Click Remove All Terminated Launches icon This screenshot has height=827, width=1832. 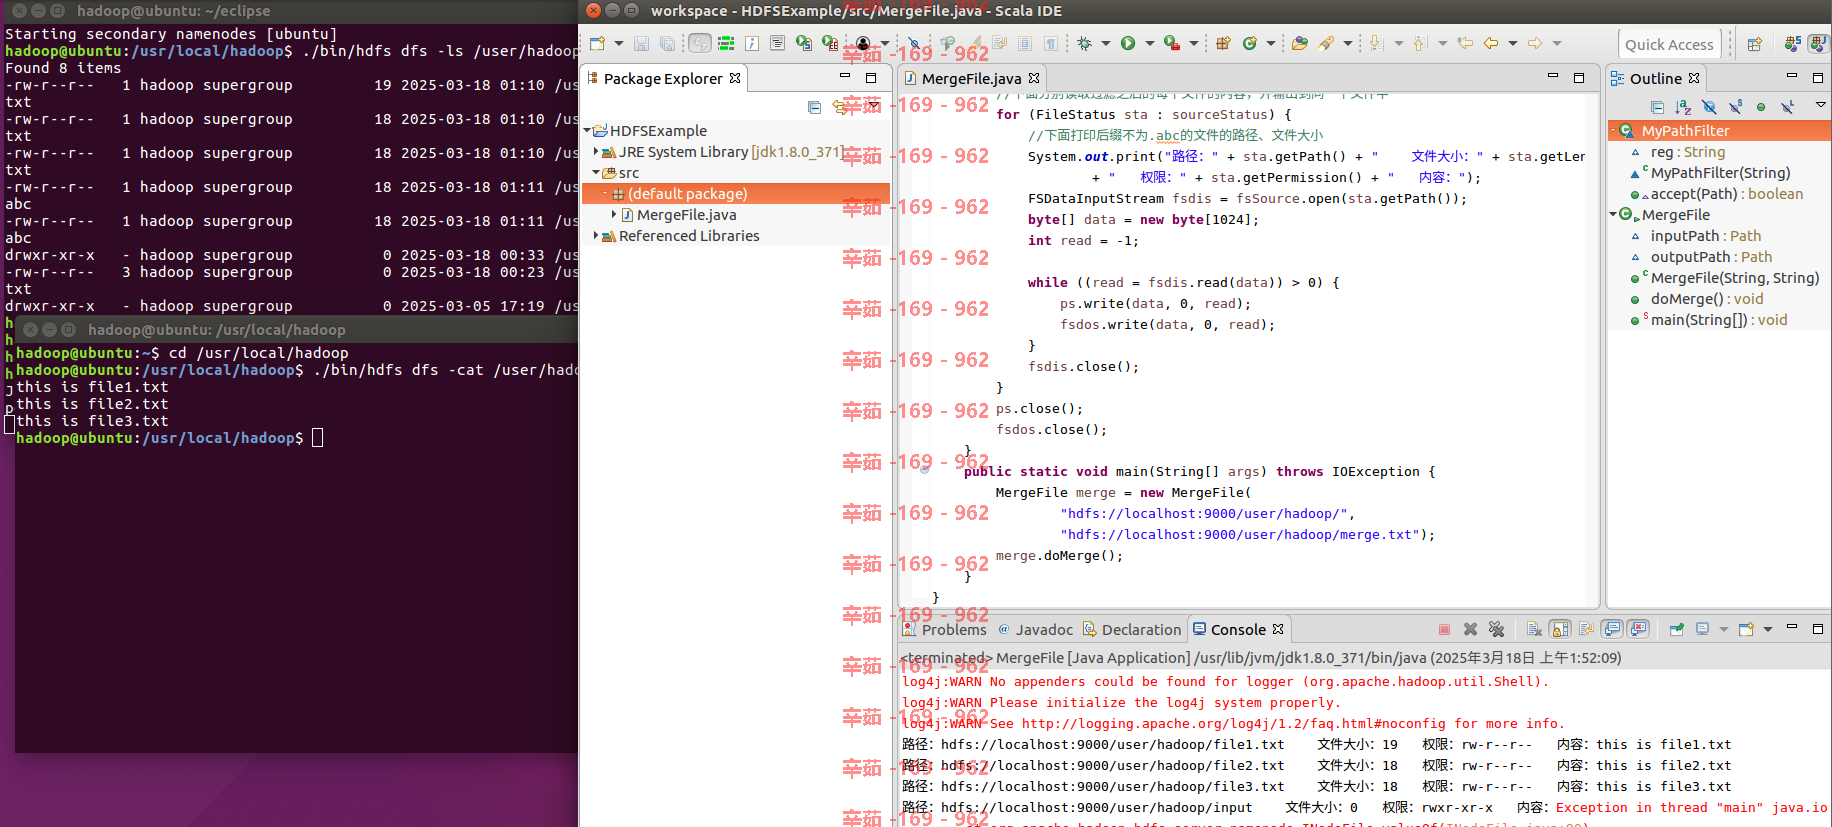point(1496,629)
